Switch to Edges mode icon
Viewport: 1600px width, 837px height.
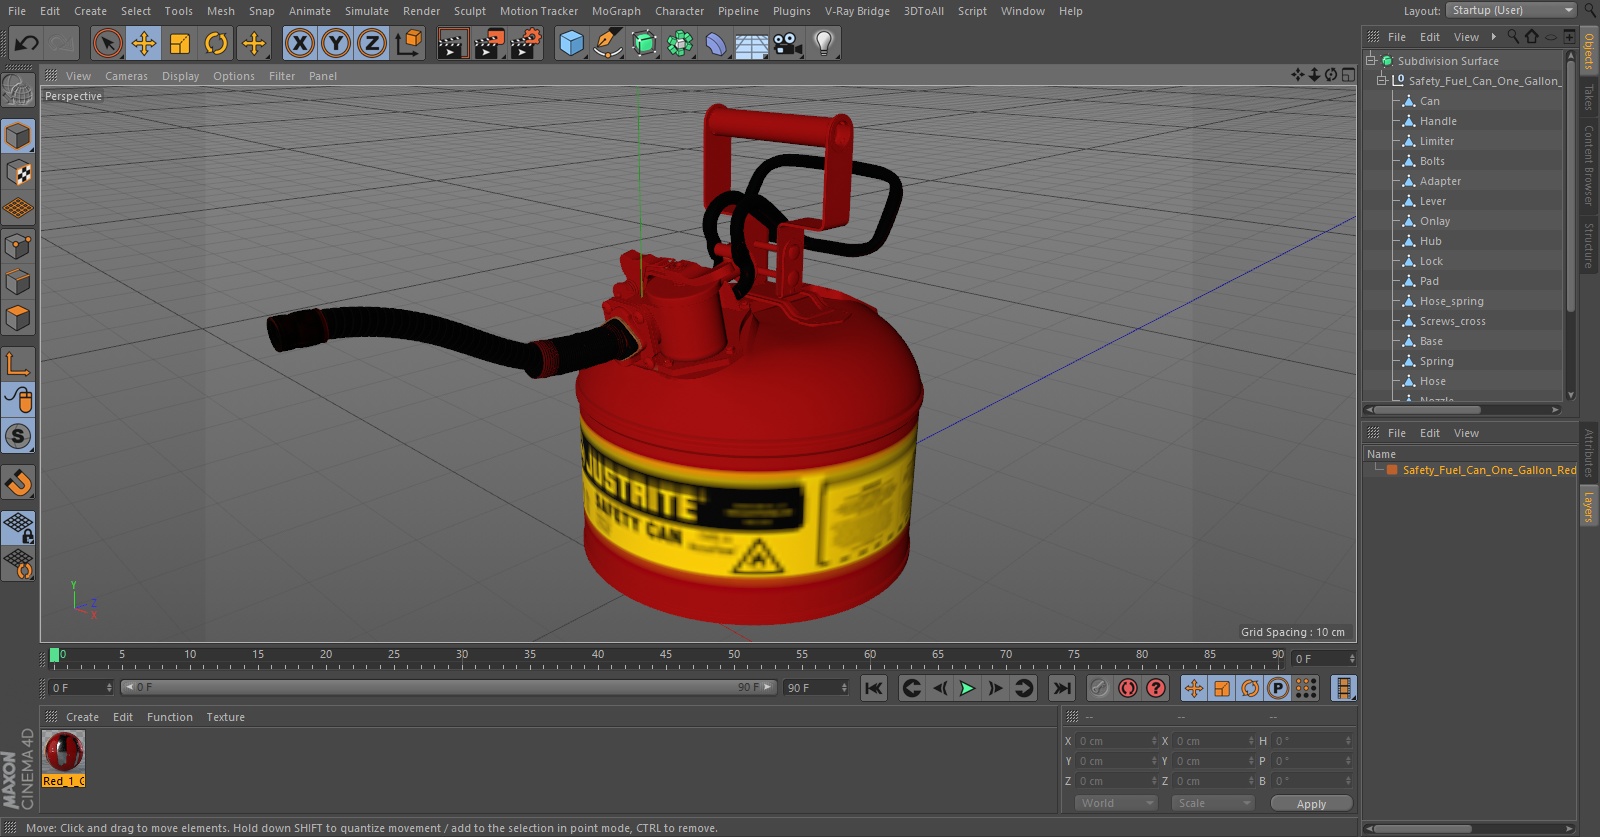(x=18, y=282)
